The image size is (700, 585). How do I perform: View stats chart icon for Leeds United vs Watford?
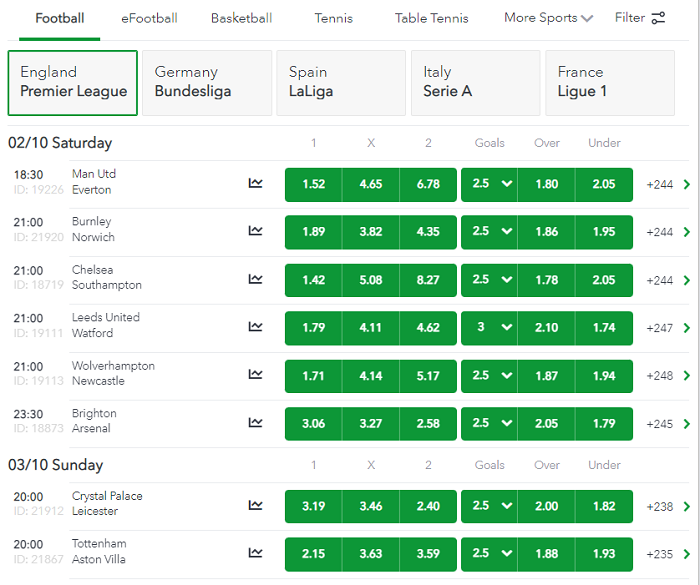(x=256, y=327)
